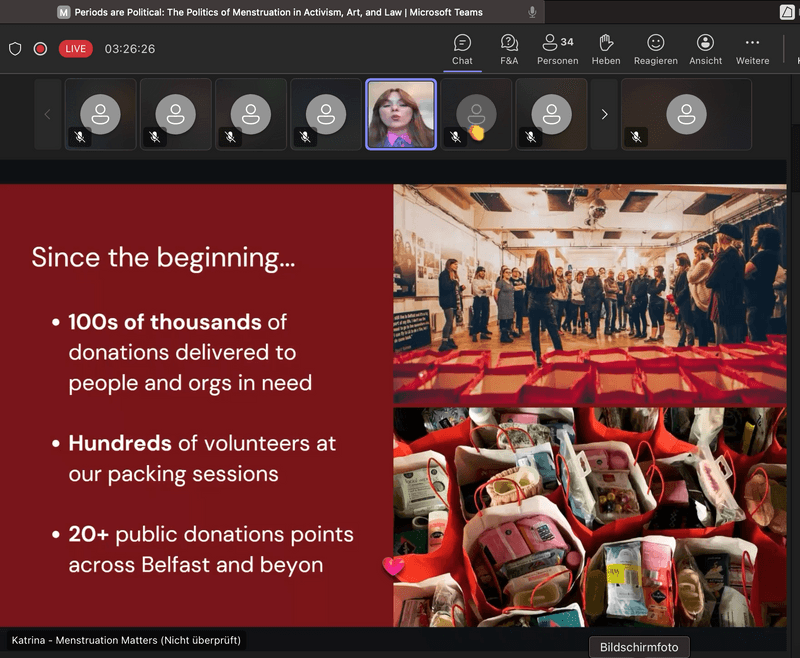Click the Bildschirmfoto button
Image resolution: width=800 pixels, height=658 pixels.
coord(639,647)
